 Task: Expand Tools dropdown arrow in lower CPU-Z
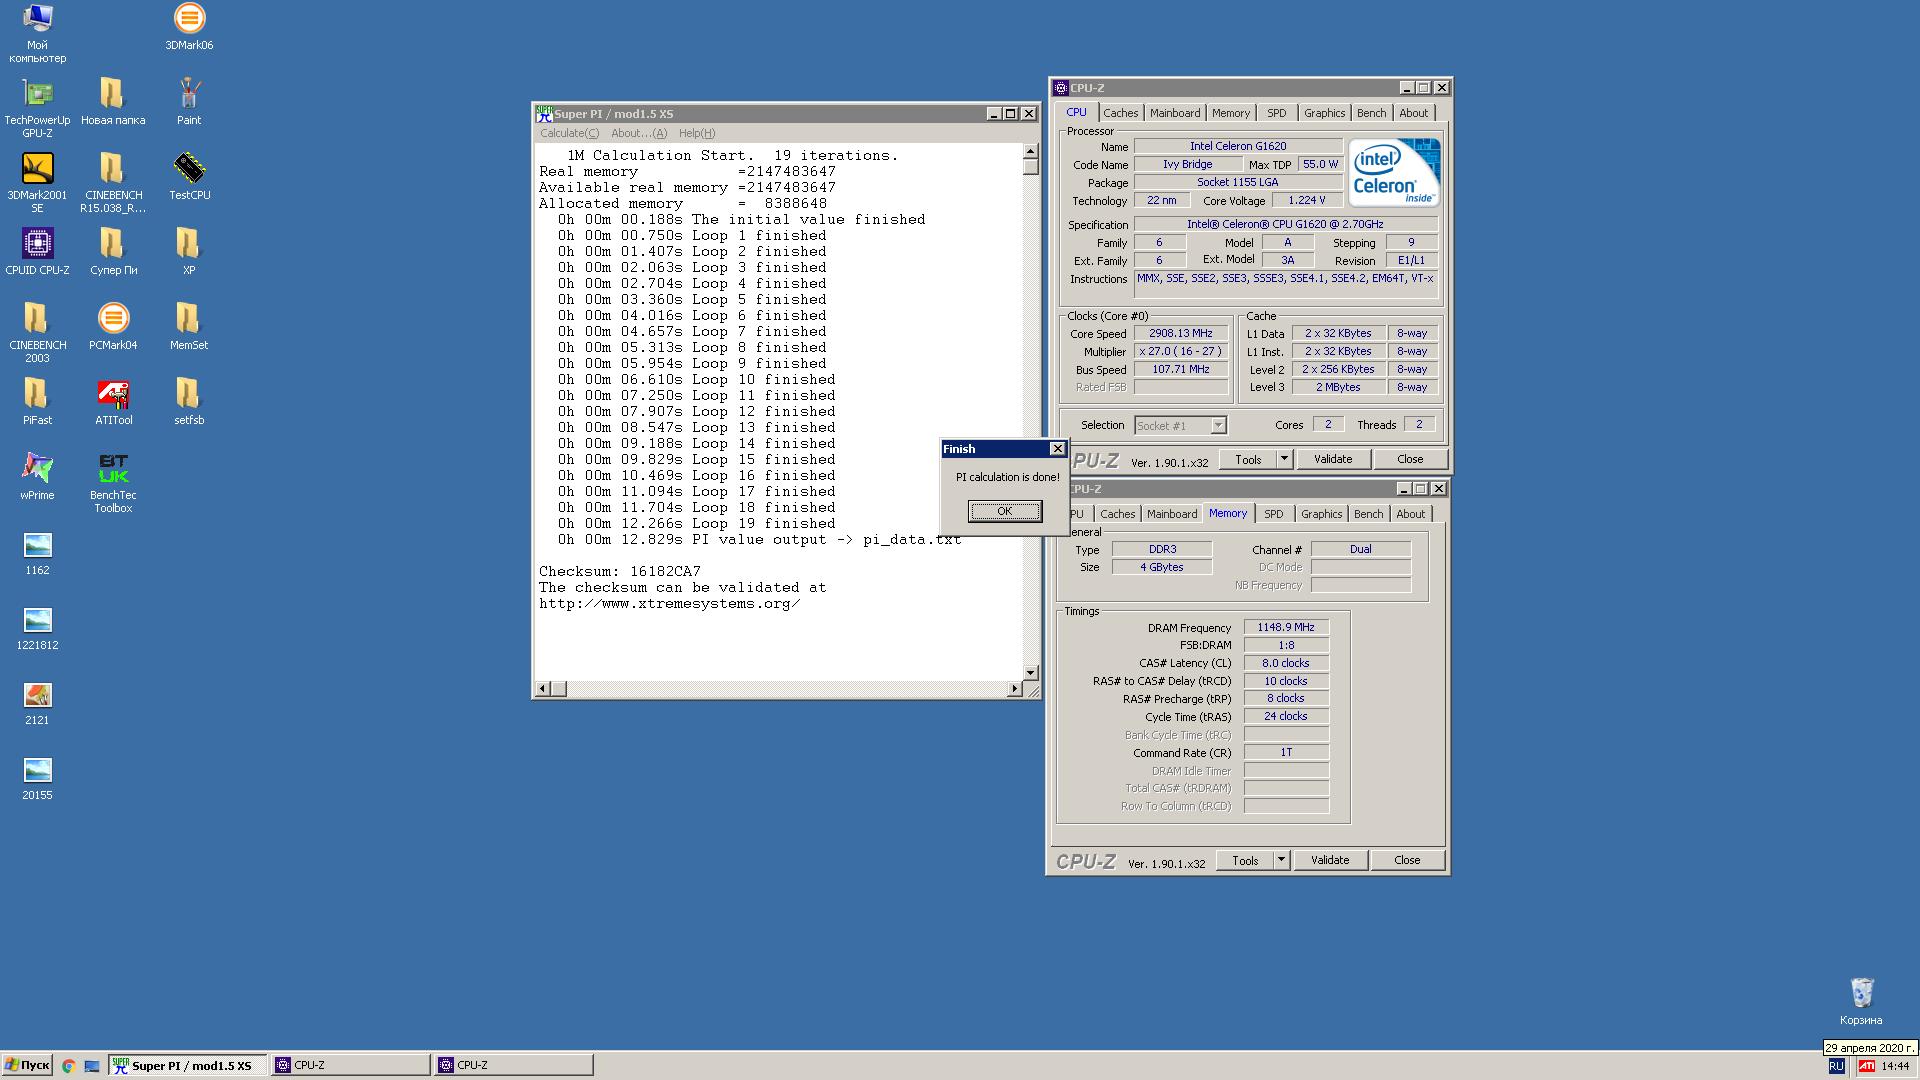(1282, 860)
